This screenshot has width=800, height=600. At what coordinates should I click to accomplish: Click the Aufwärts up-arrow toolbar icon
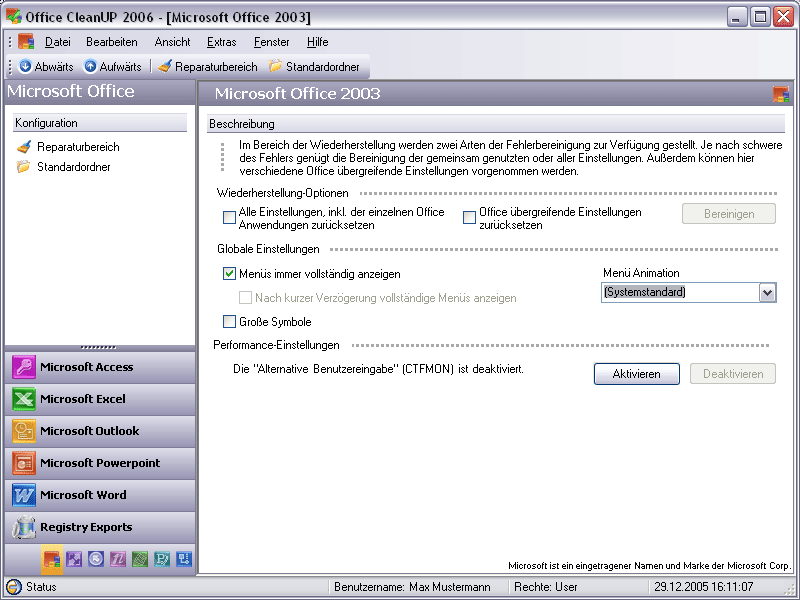(x=90, y=66)
